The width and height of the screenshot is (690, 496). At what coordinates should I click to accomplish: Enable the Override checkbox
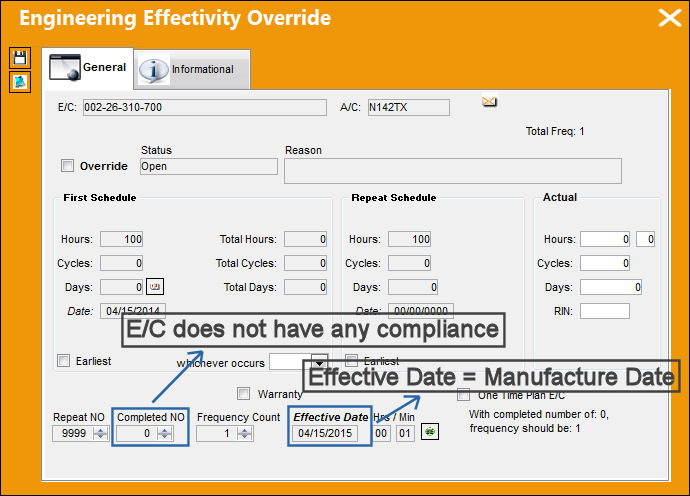[x=67, y=165]
